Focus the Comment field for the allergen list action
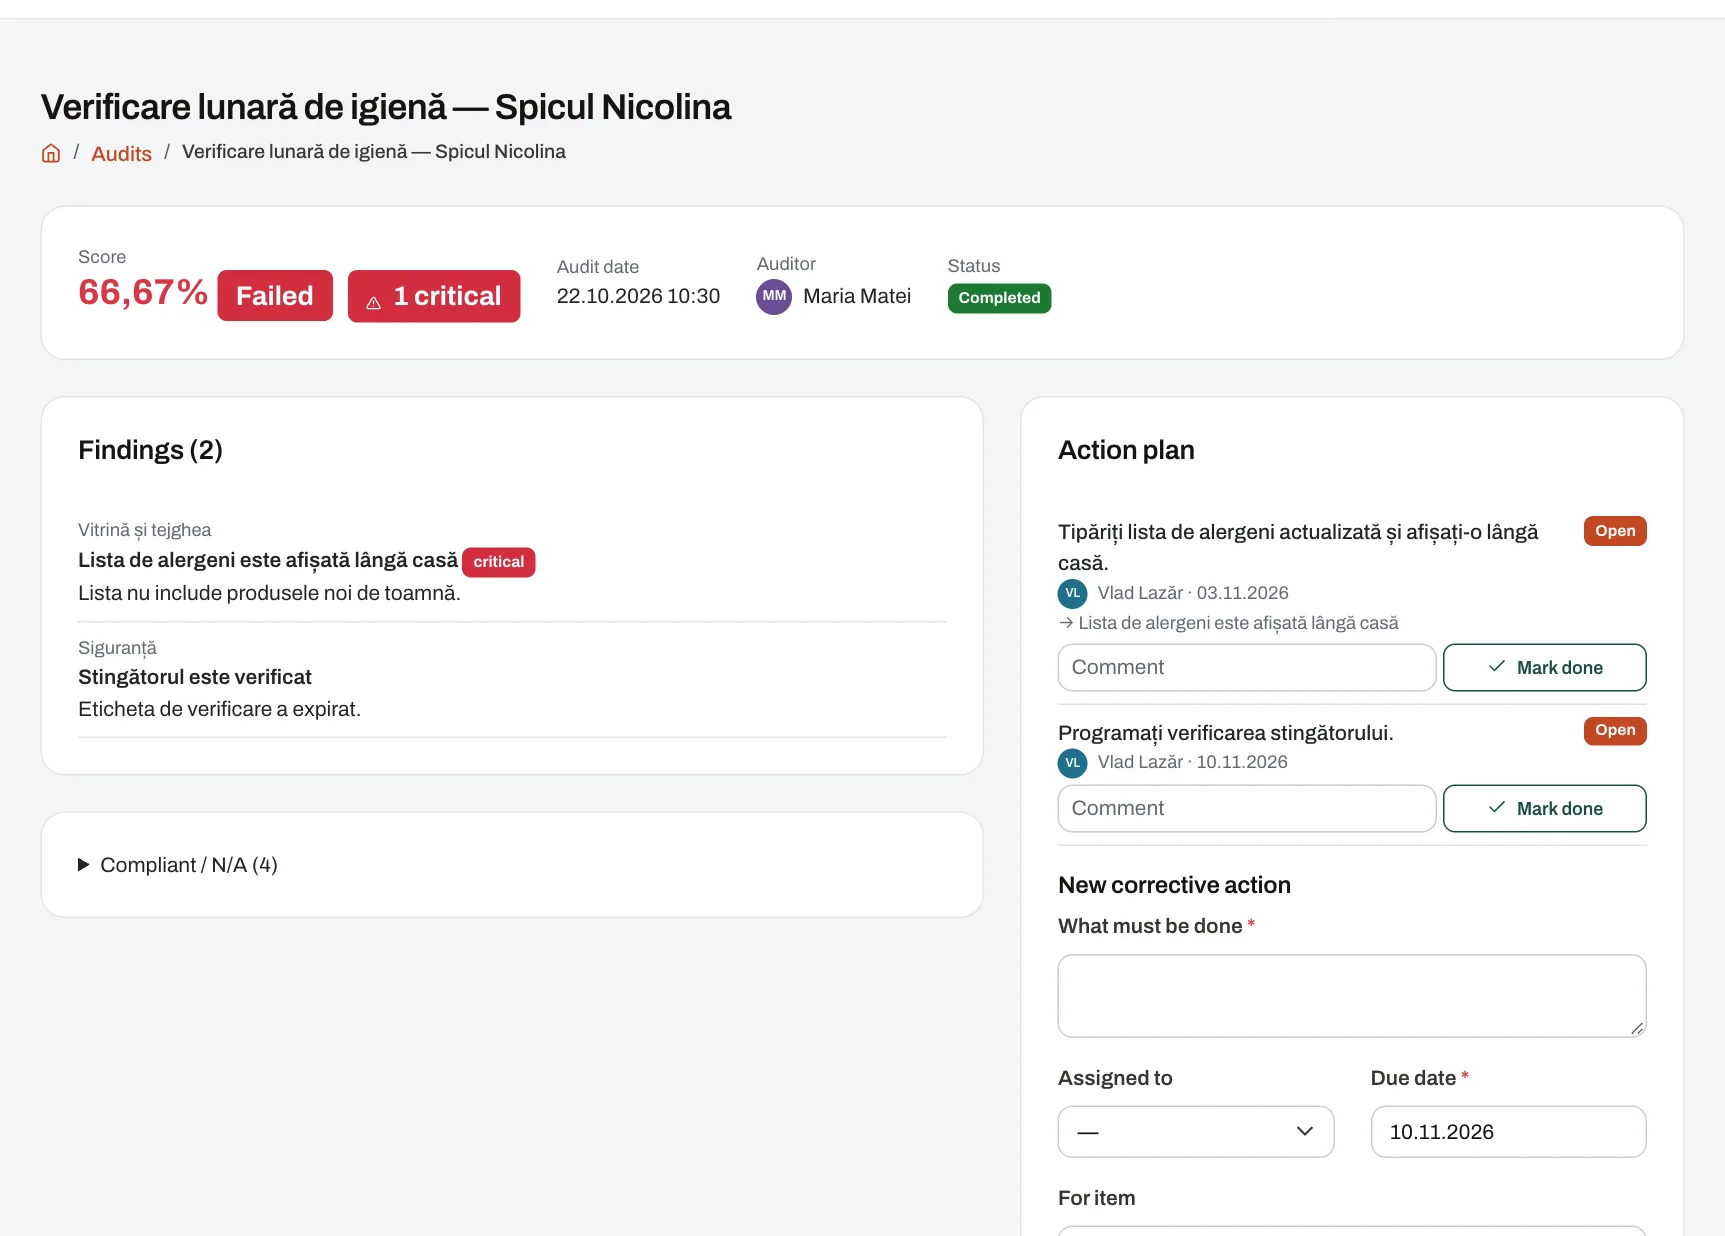 click(1247, 667)
